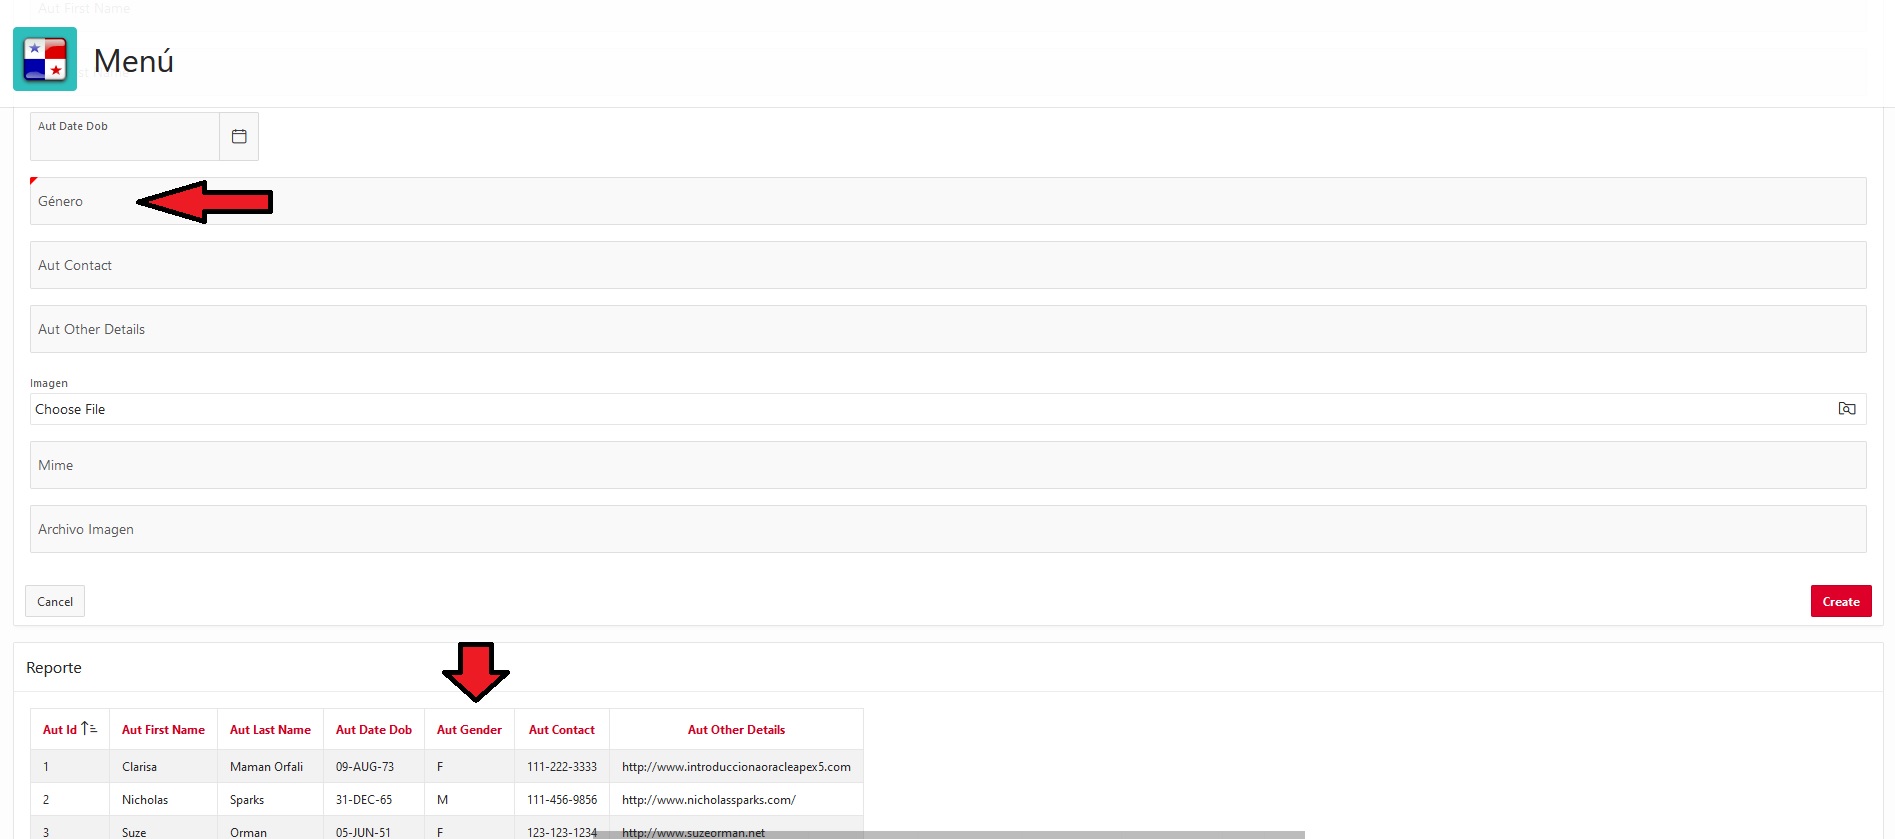Open Aut First Name column header menu
The width and height of the screenshot is (1895, 839).
pyautogui.click(x=163, y=730)
